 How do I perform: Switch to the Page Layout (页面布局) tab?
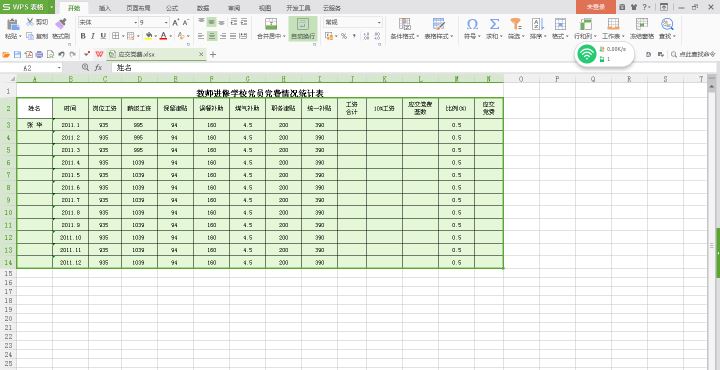[138, 8]
